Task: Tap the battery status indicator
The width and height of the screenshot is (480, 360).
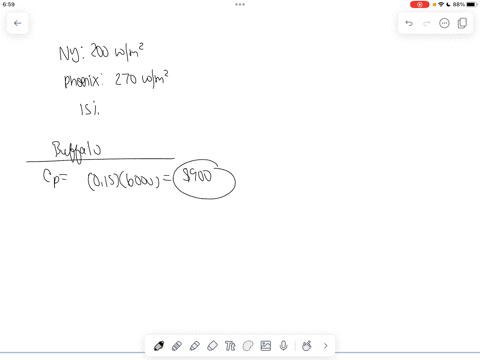Action: (472, 4)
